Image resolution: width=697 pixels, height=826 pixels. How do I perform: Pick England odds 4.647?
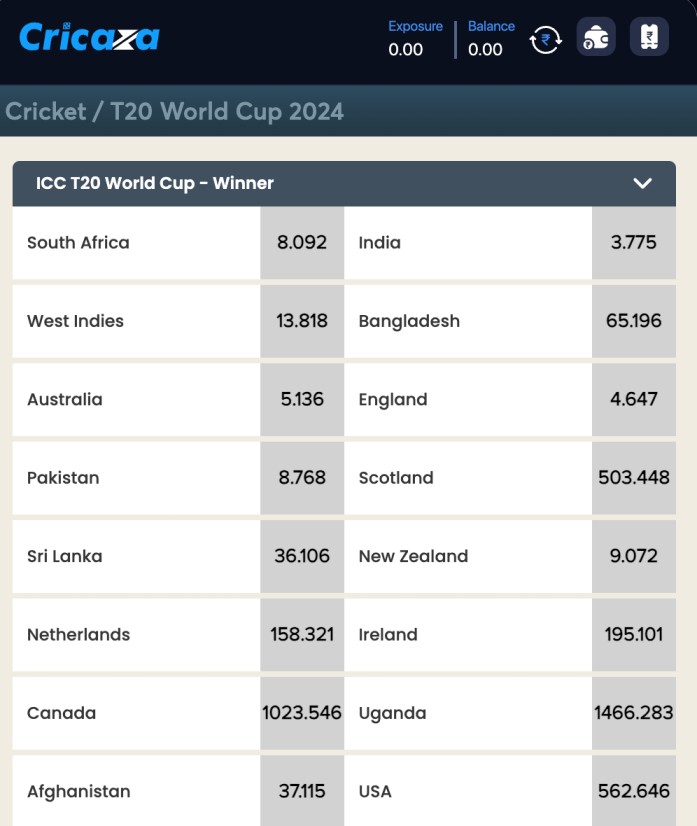coord(634,399)
